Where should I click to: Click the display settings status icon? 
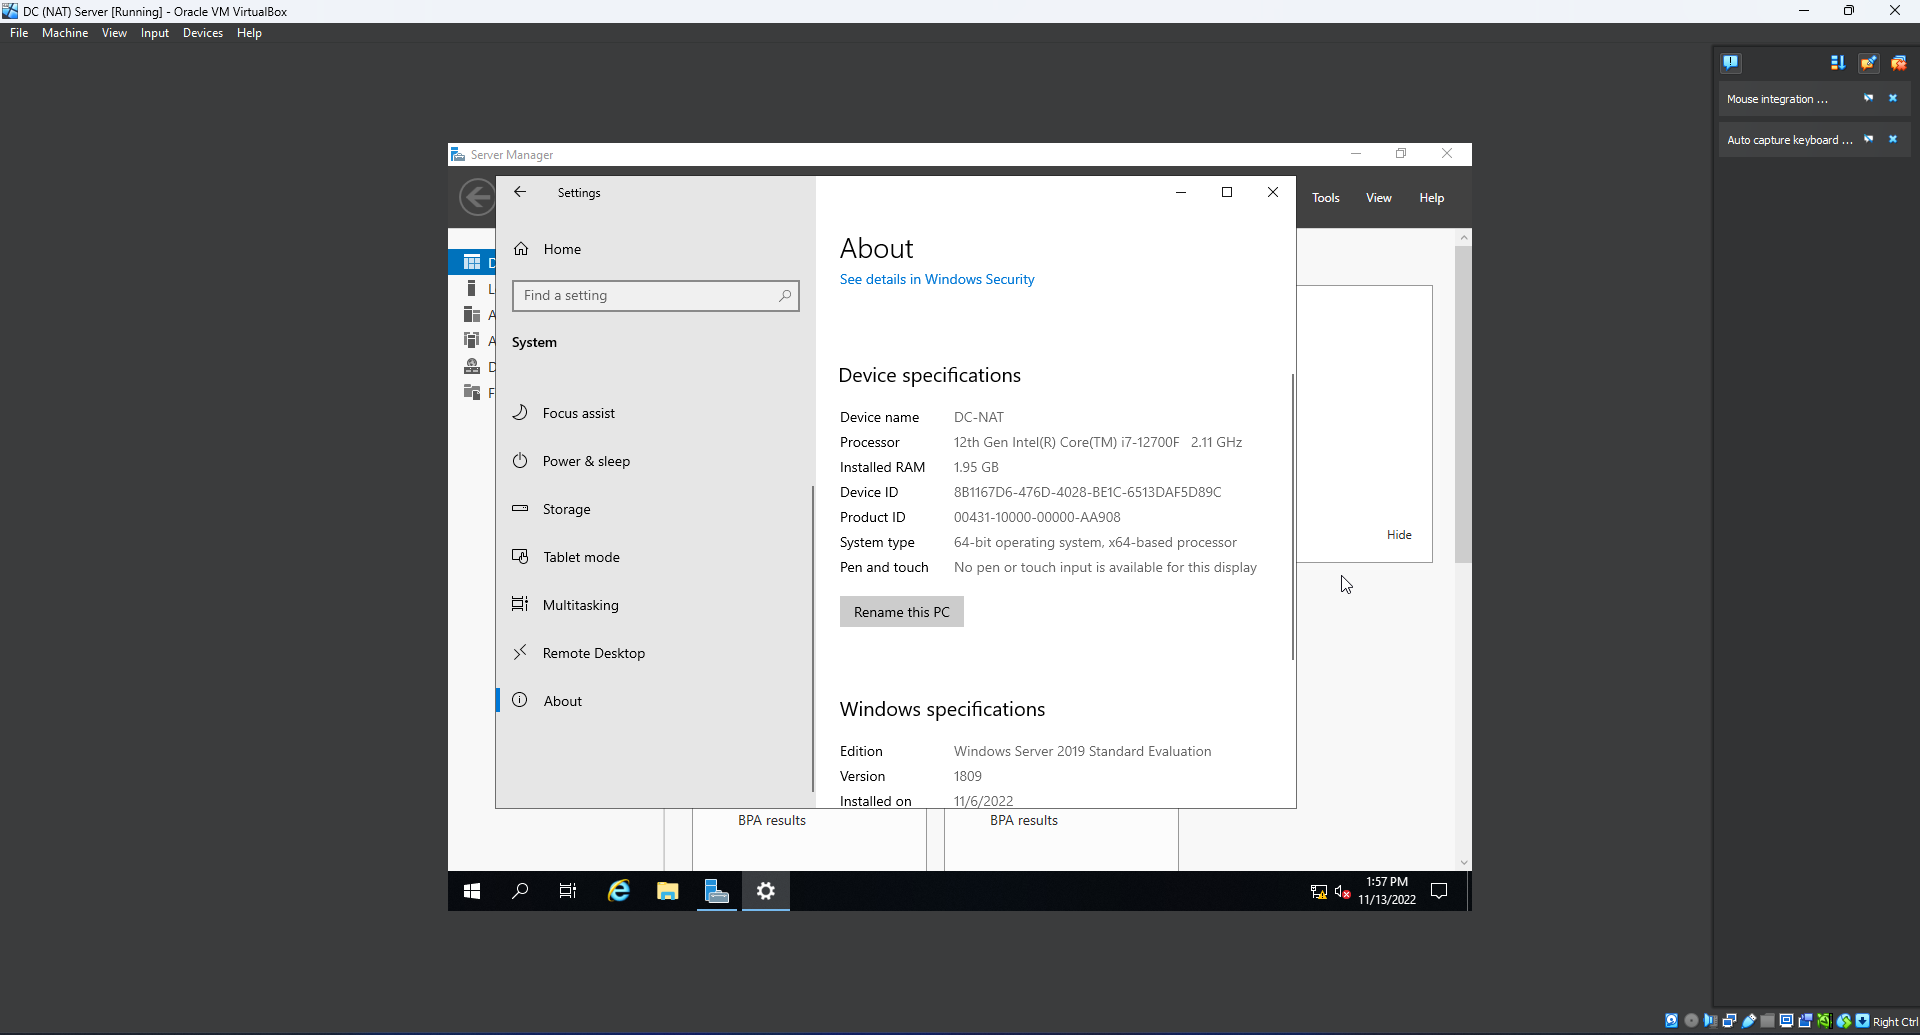coord(1786,1021)
